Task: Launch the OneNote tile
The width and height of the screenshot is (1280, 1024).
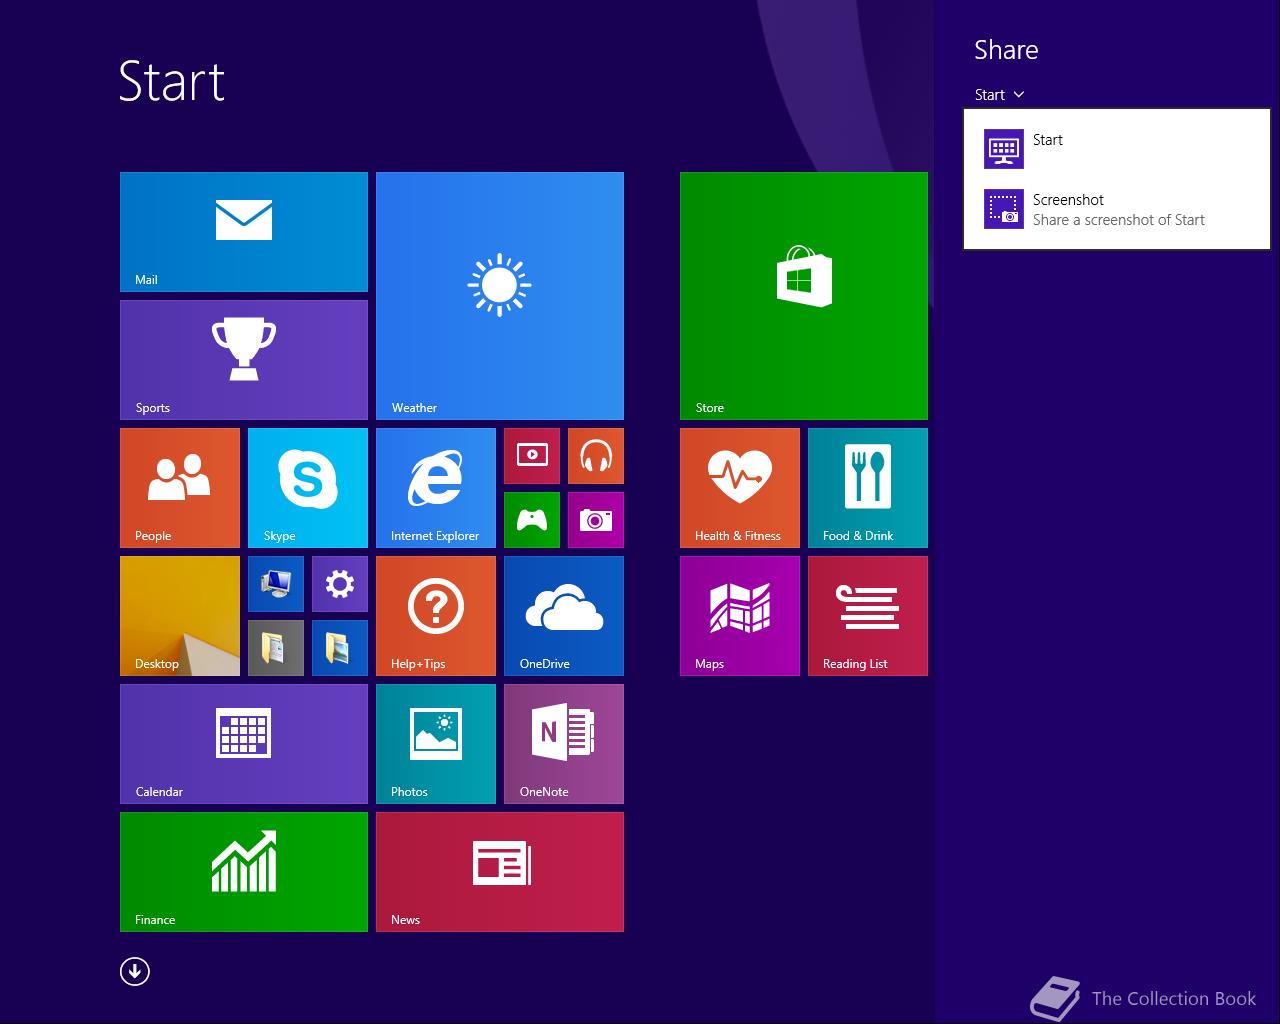Action: 564,744
